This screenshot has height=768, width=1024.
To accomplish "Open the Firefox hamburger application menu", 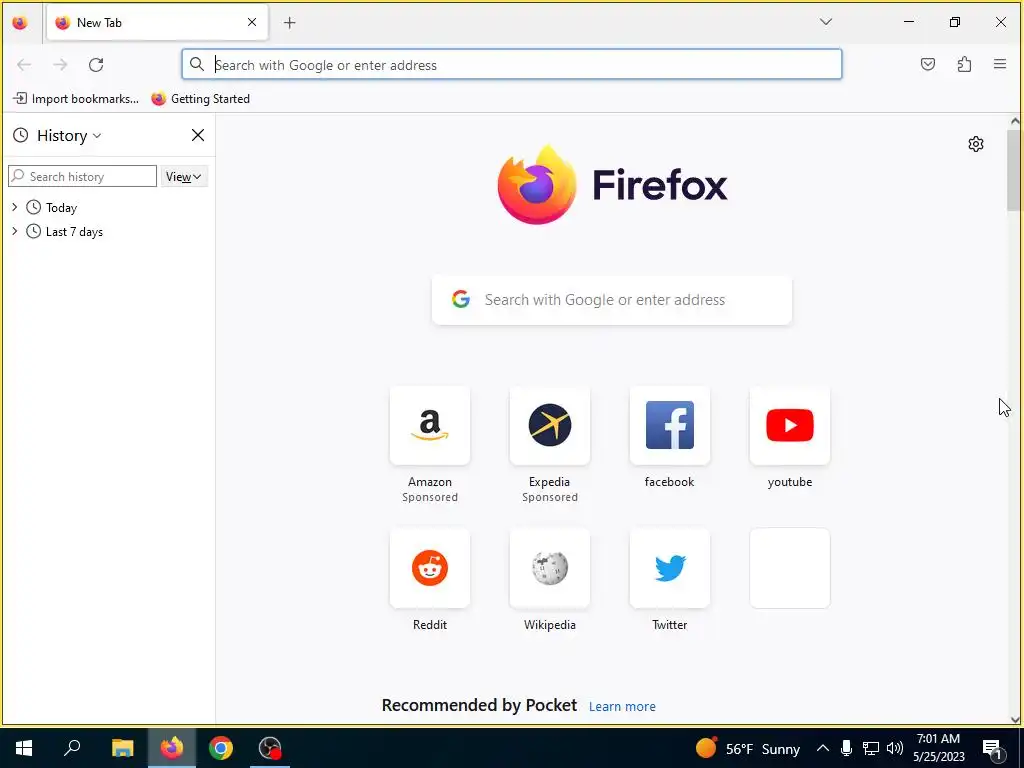I will [x=1000, y=64].
